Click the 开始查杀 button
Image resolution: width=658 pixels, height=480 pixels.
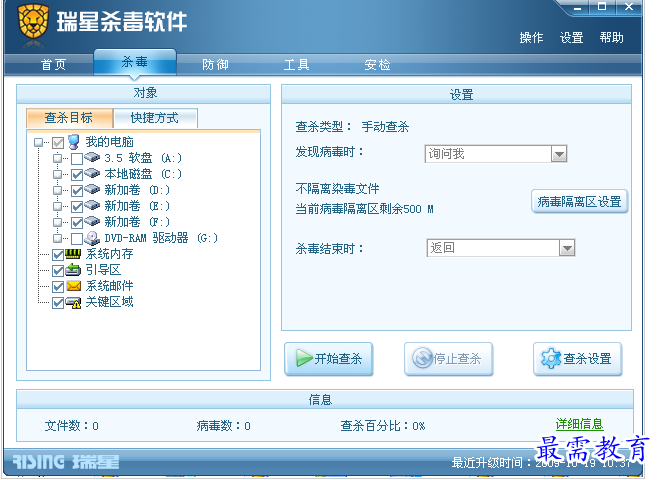point(329,359)
